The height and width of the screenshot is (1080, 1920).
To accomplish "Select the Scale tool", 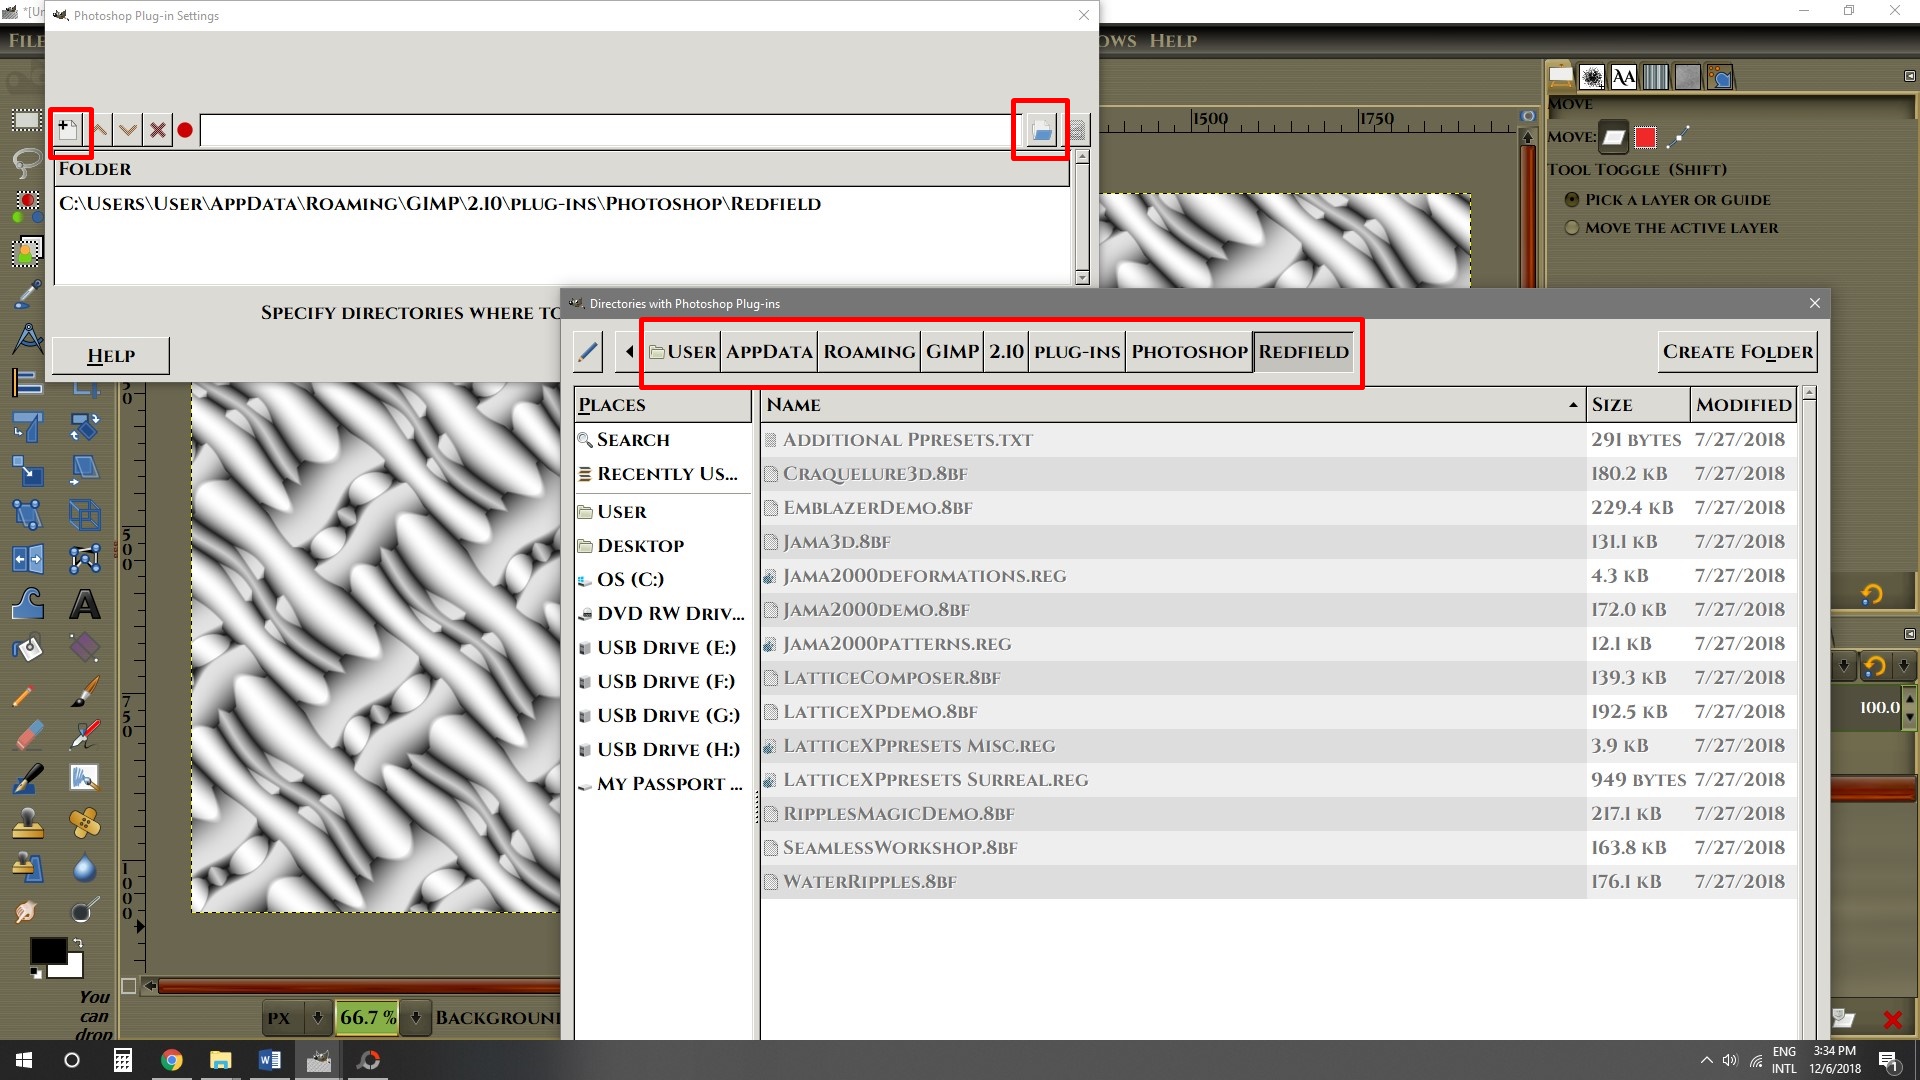I will 27,470.
